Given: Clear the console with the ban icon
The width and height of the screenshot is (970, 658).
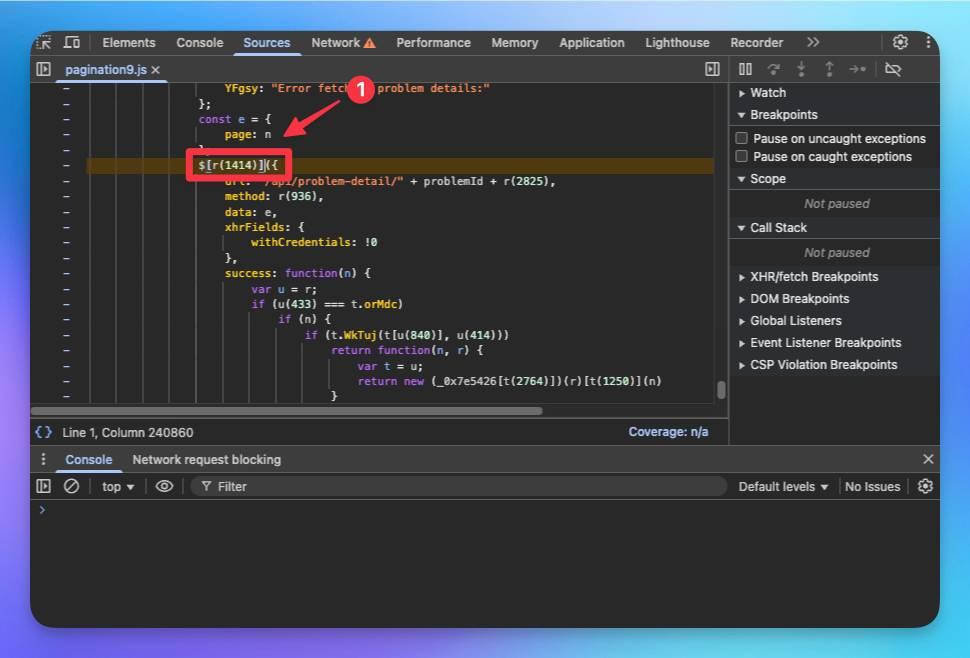Looking at the screenshot, I should tap(71, 486).
